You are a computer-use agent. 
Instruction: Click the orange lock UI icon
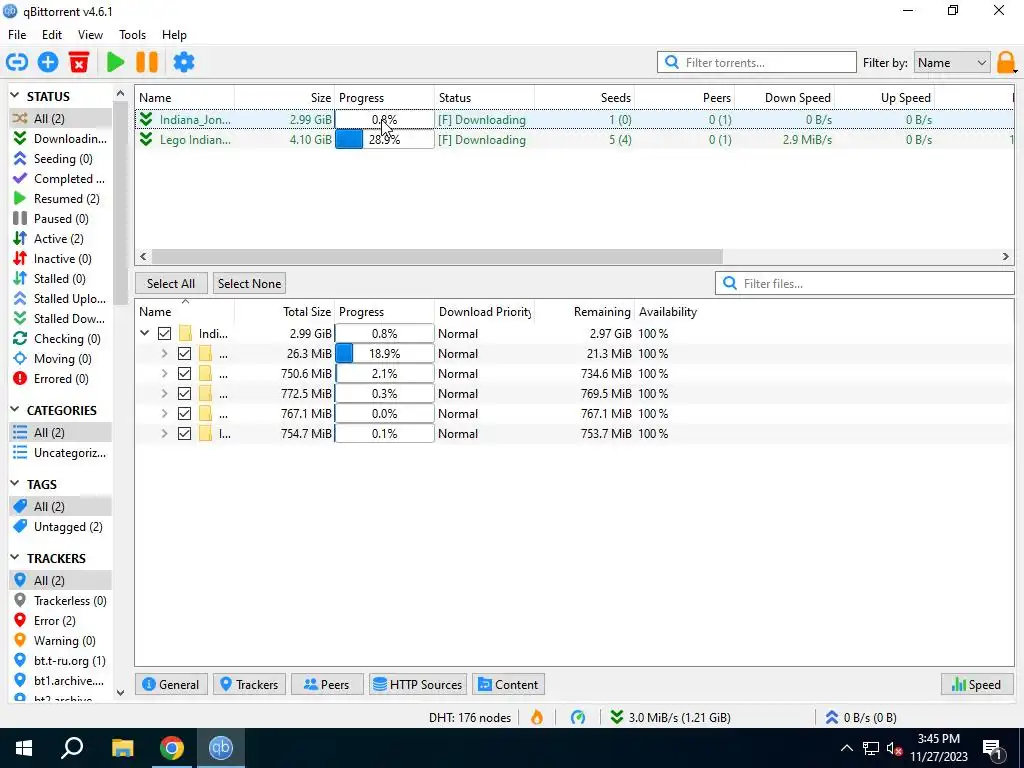(1006, 63)
